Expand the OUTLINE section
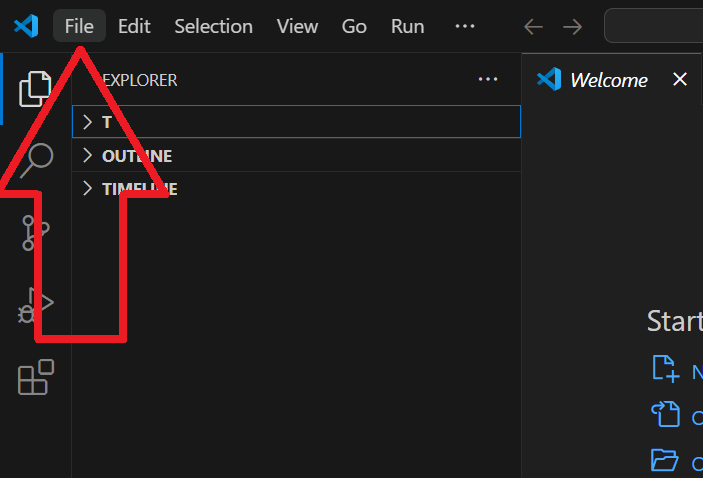 pyautogui.click(x=296, y=156)
